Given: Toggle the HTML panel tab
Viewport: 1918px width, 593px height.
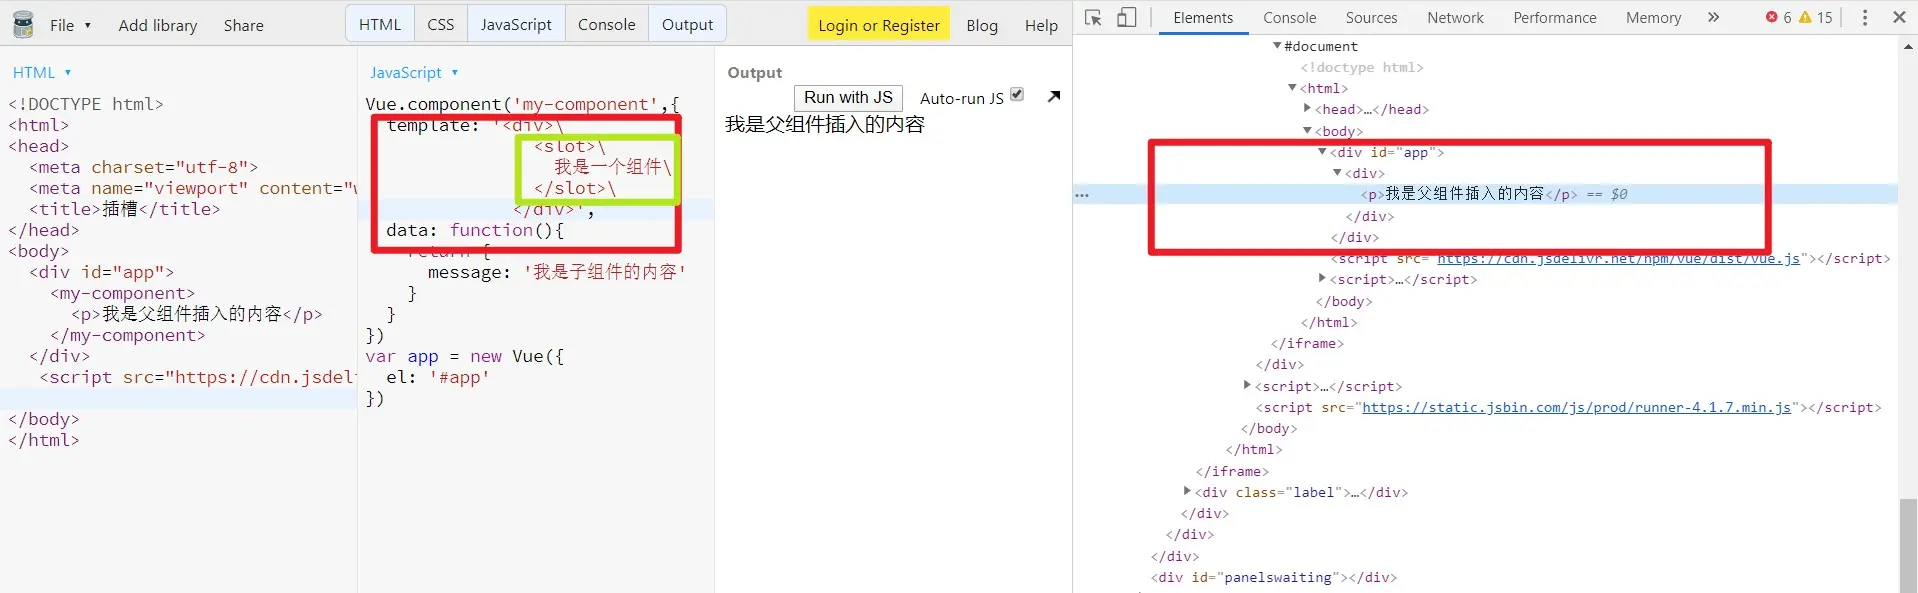Looking at the screenshot, I should [x=380, y=24].
